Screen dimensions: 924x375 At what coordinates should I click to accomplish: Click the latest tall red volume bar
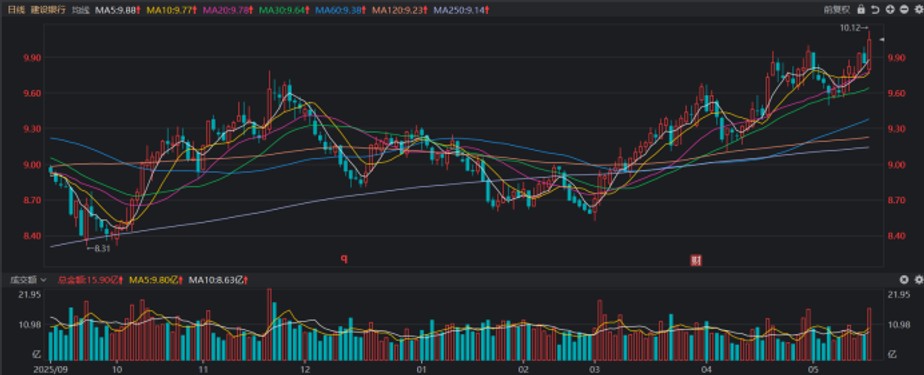pyautogui.click(x=869, y=334)
